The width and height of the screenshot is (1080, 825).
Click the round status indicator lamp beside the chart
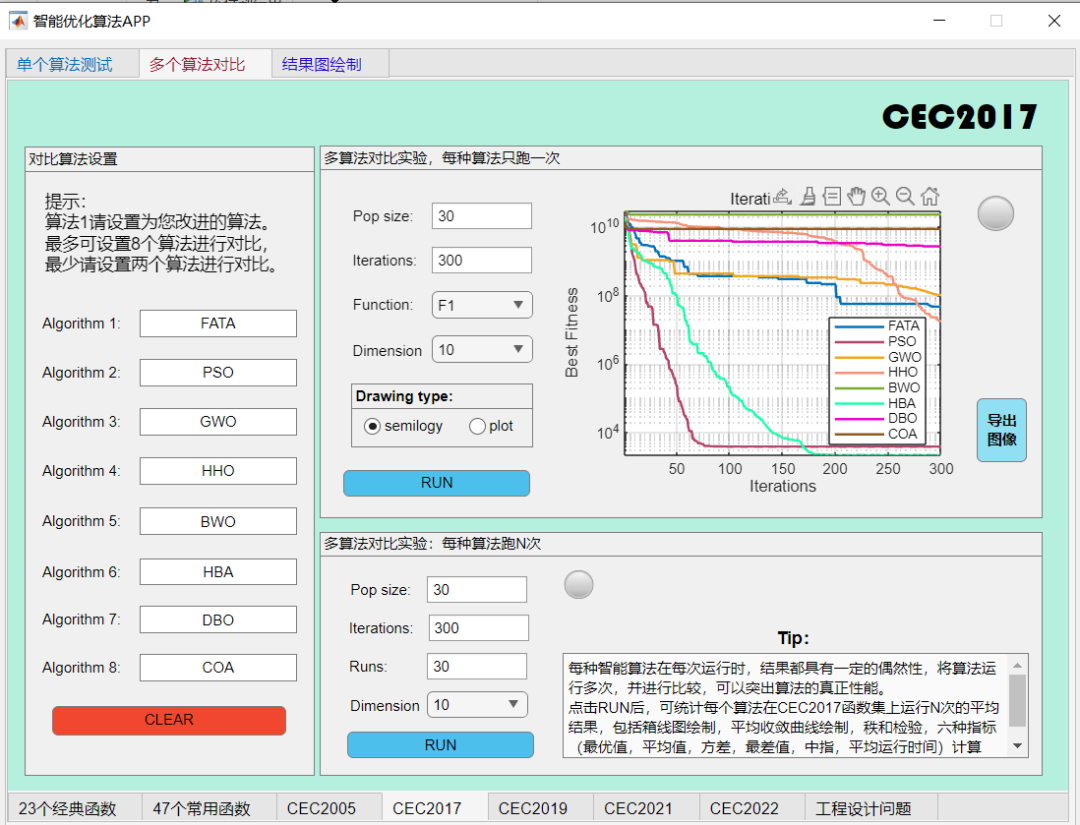(995, 213)
